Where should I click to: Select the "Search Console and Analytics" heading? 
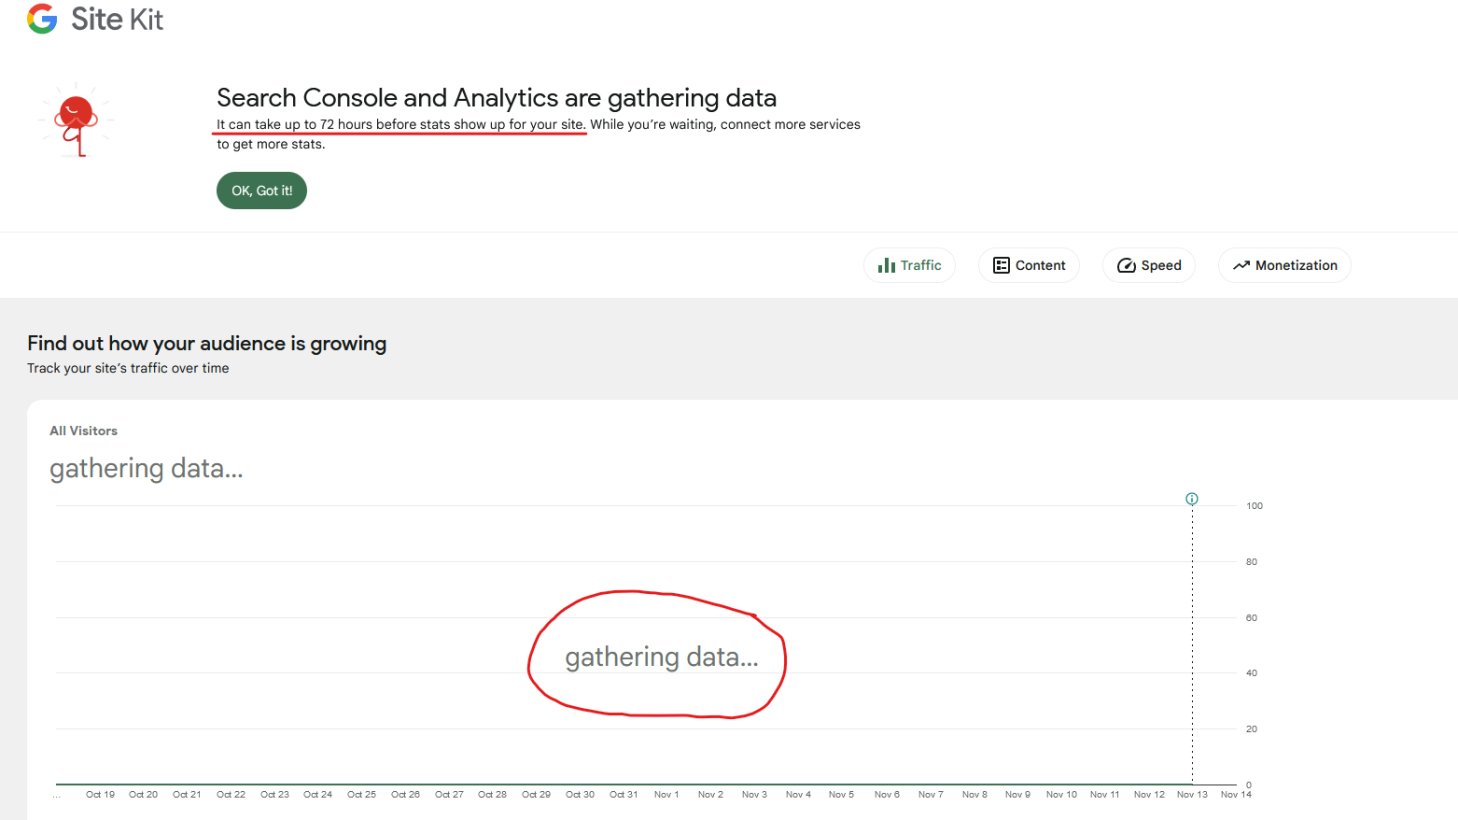496,98
